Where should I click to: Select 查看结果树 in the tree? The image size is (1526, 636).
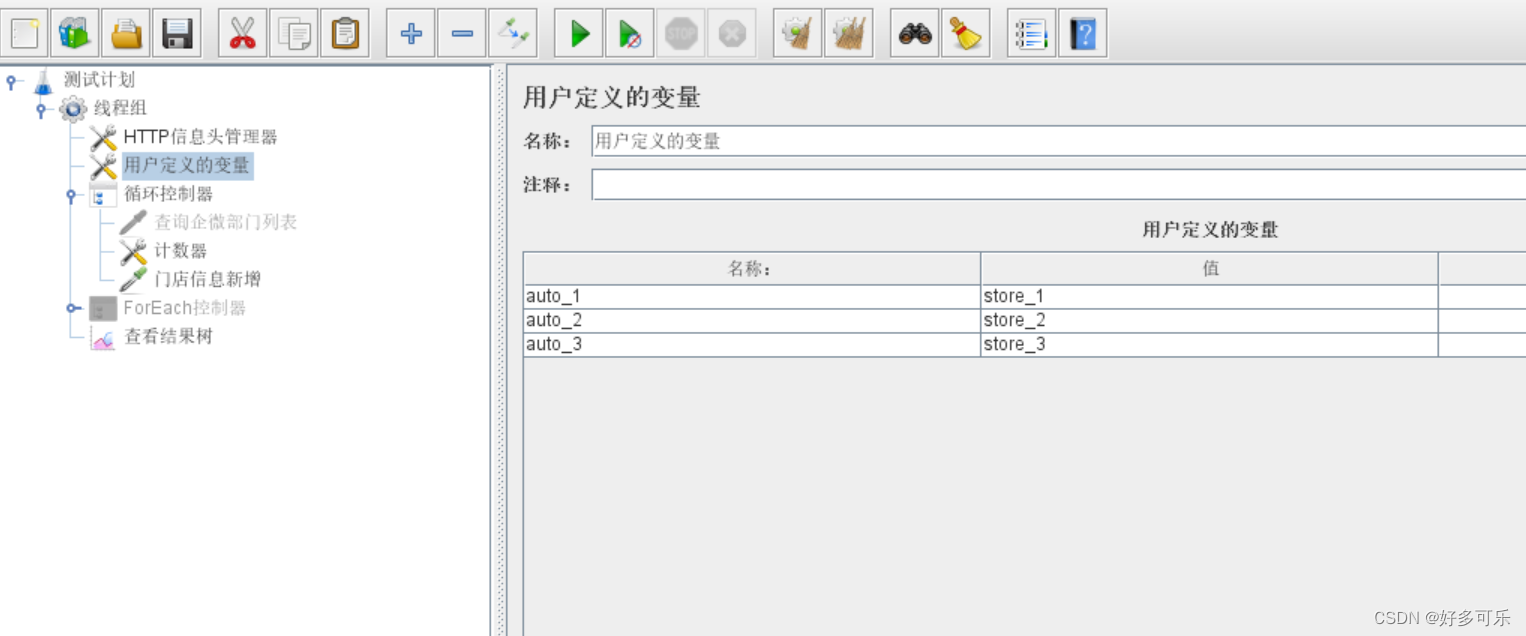click(x=169, y=337)
